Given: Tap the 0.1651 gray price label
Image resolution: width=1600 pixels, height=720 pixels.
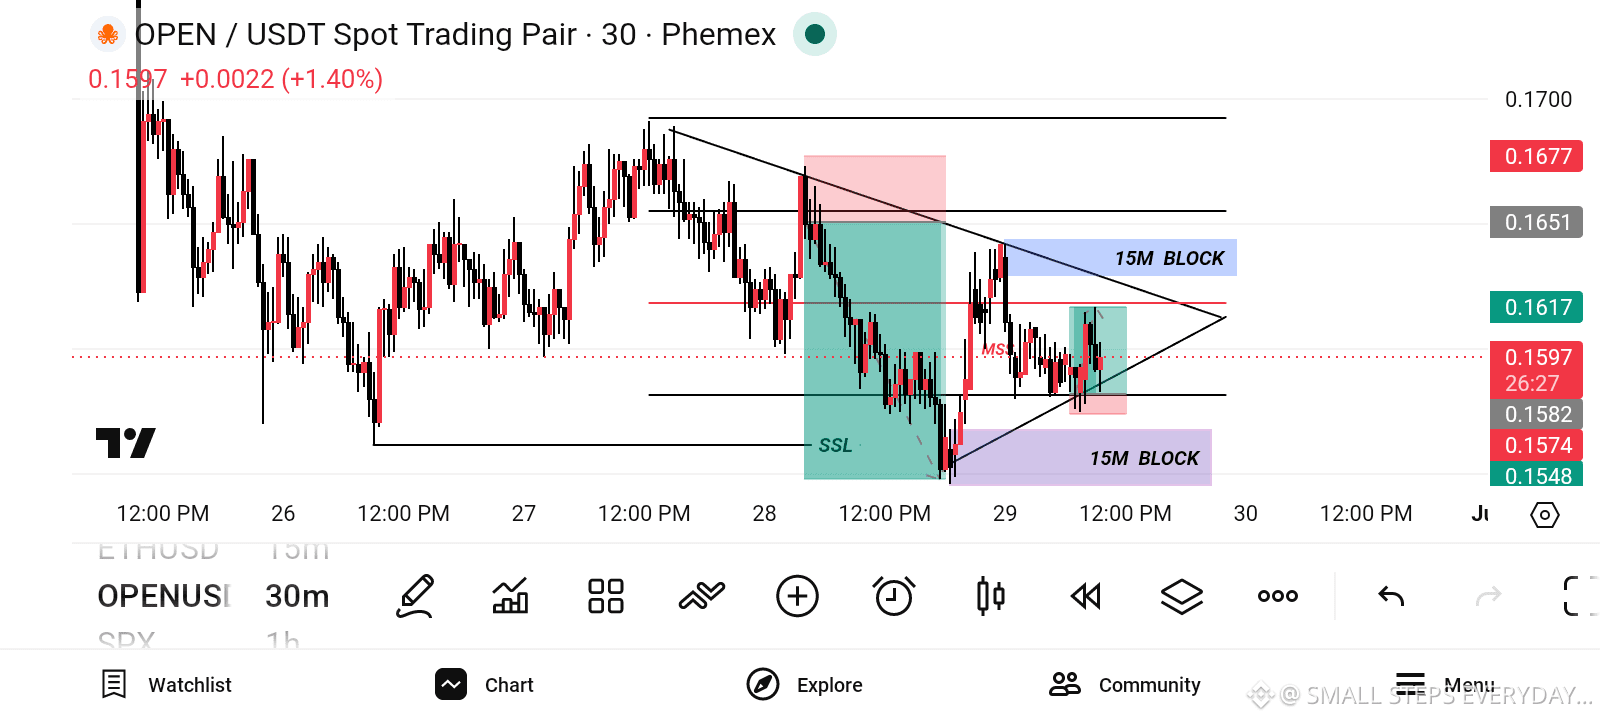Looking at the screenshot, I should pos(1537,222).
